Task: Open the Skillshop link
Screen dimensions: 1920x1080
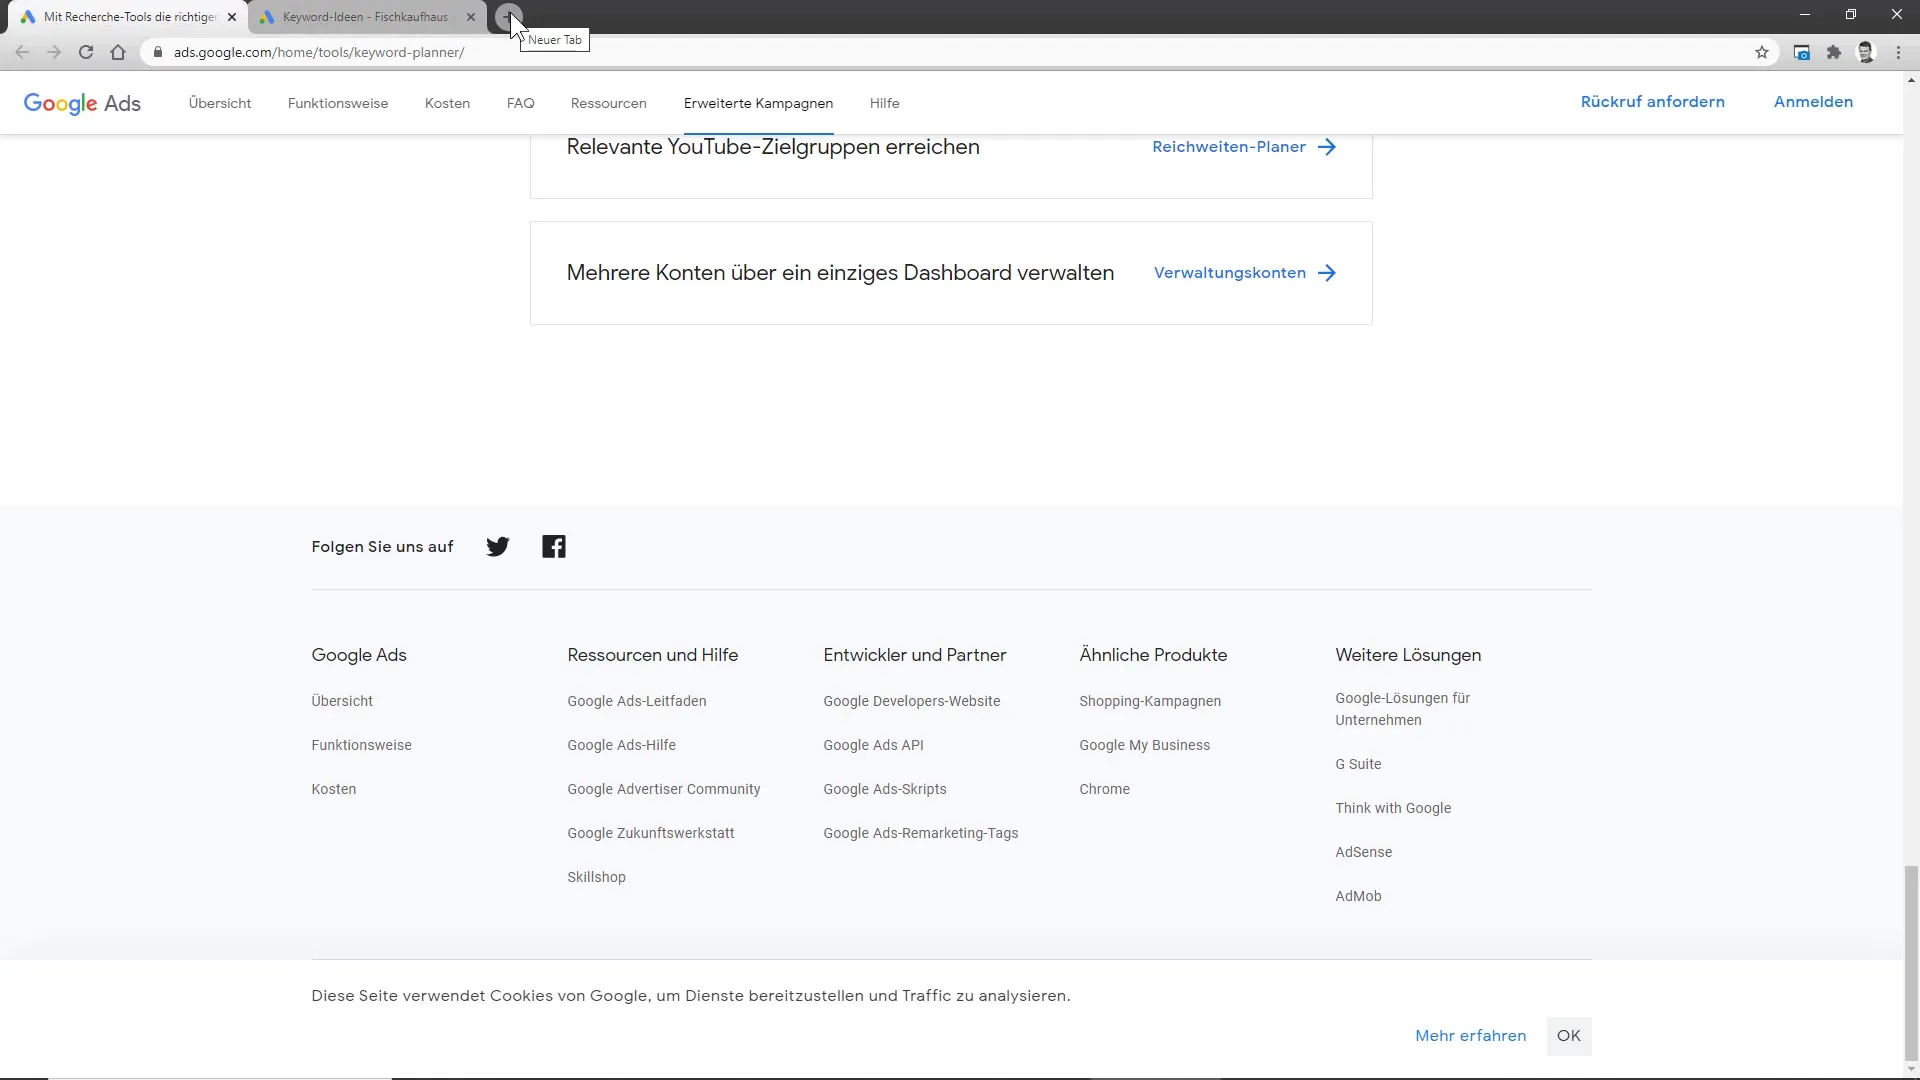Action: coord(596,877)
